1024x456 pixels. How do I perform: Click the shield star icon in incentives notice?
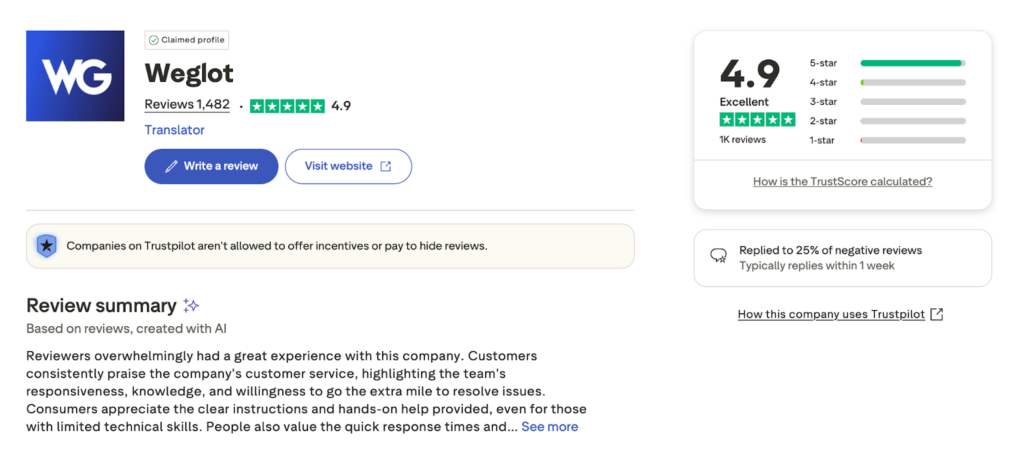point(46,246)
